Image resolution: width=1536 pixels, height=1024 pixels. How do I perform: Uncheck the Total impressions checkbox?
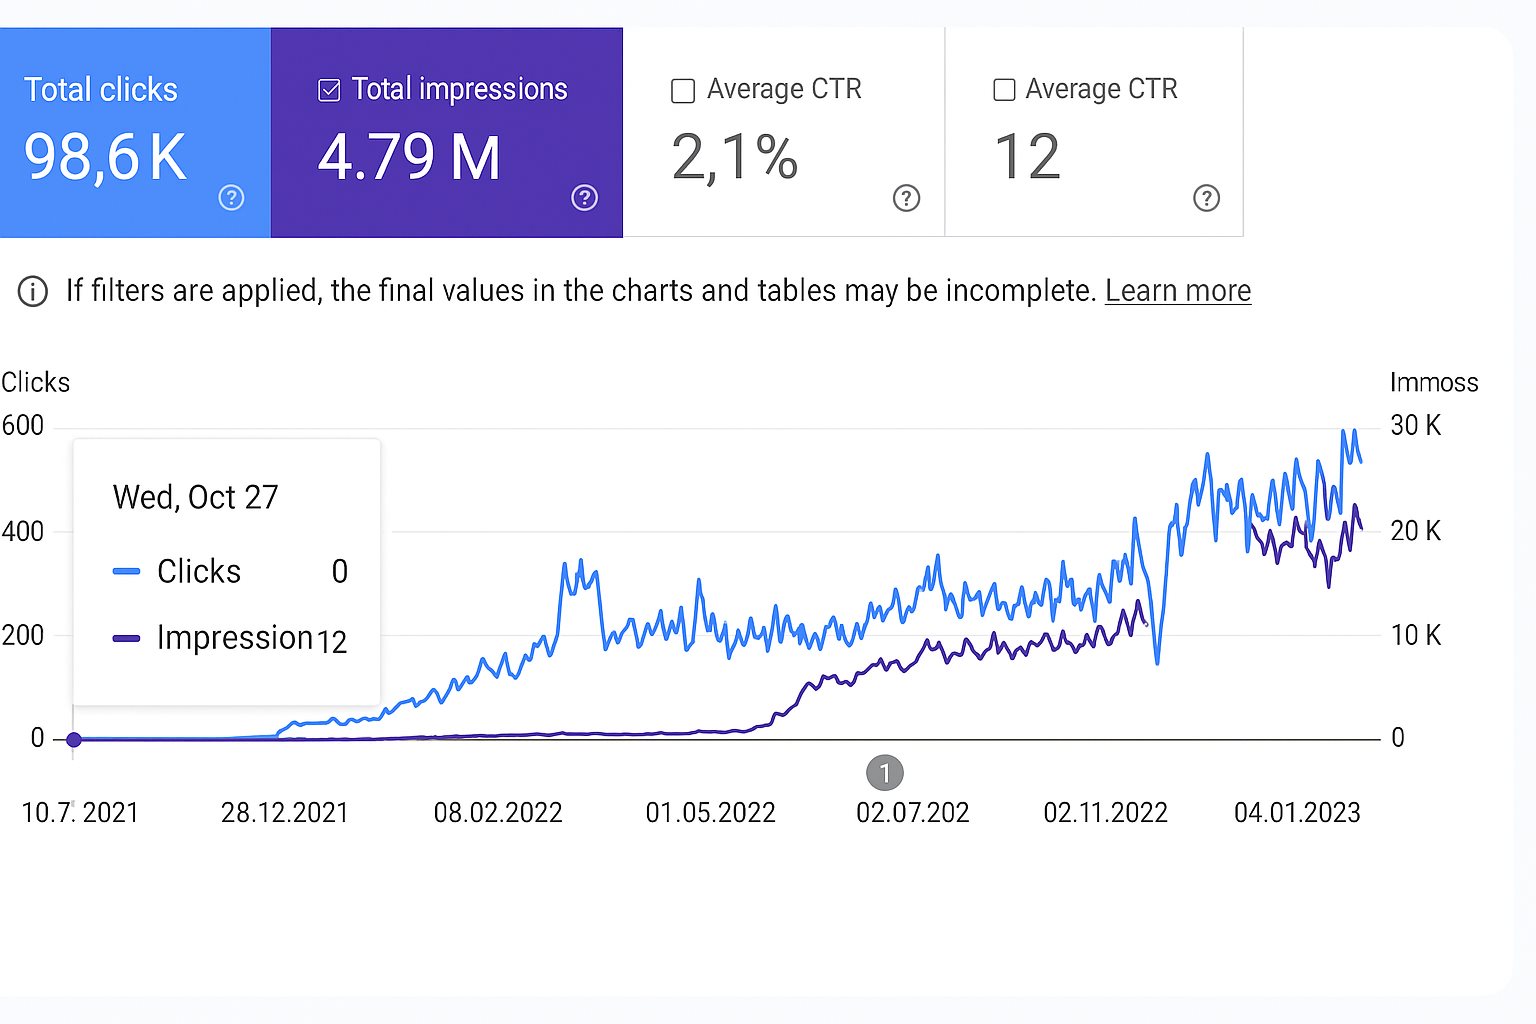[x=329, y=90]
